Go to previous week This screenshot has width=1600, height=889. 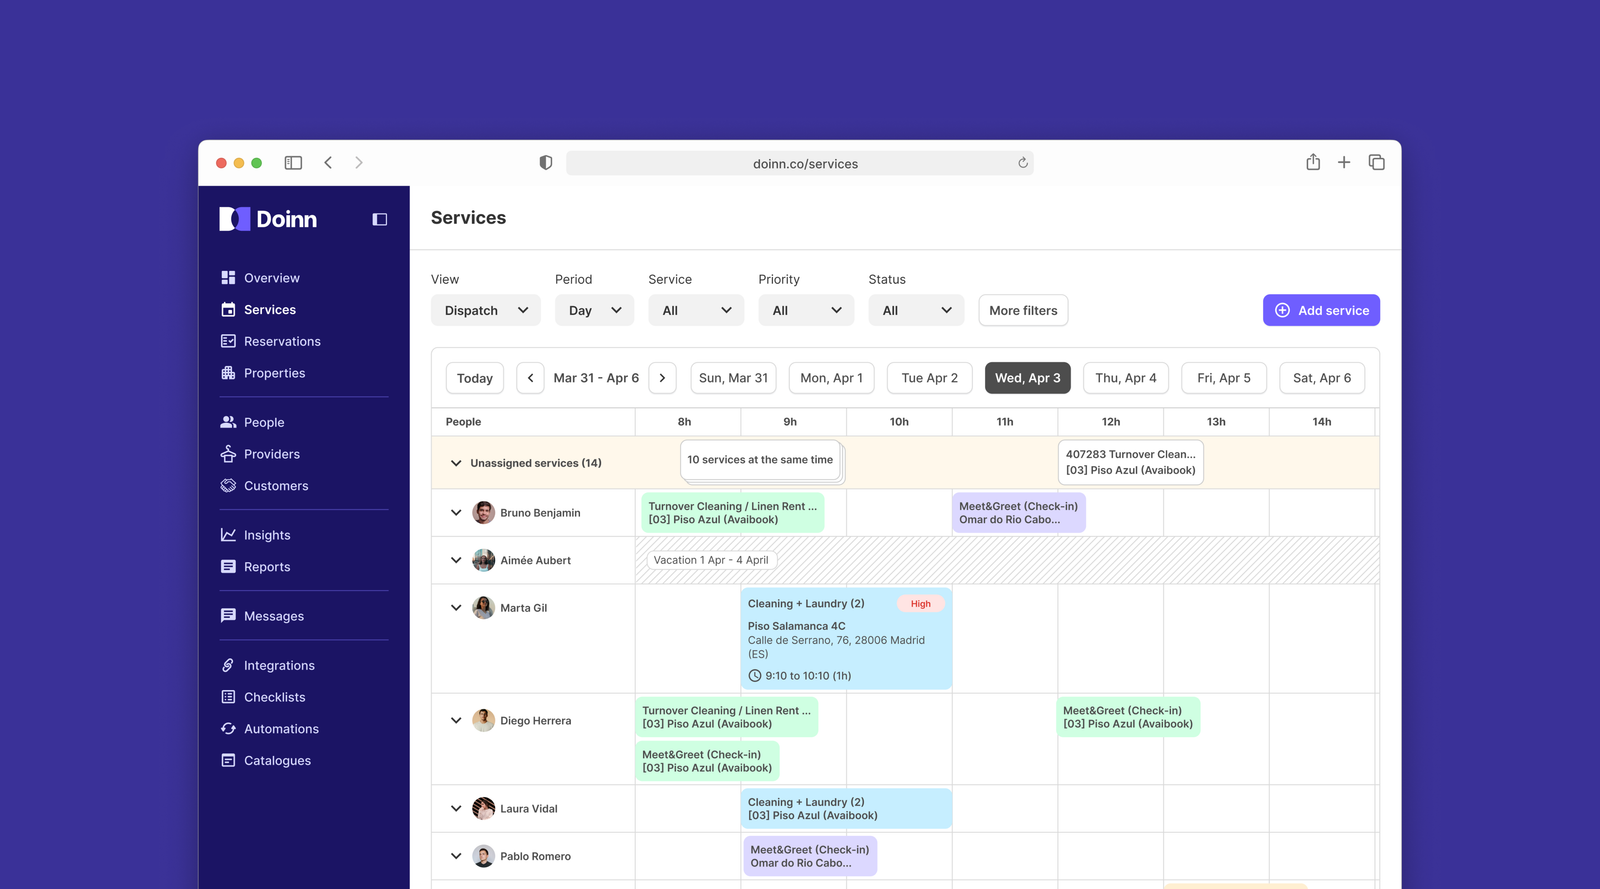[531, 378]
